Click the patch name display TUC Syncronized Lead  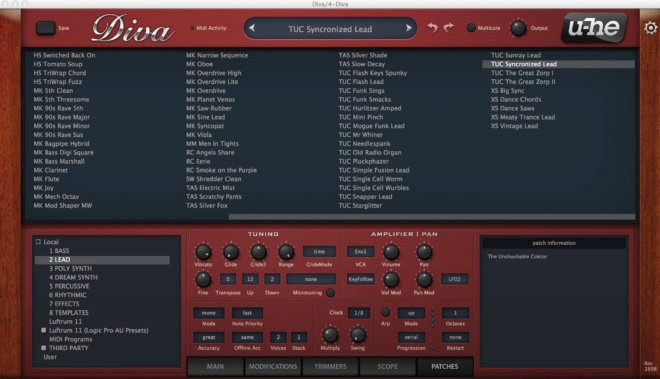click(330, 29)
